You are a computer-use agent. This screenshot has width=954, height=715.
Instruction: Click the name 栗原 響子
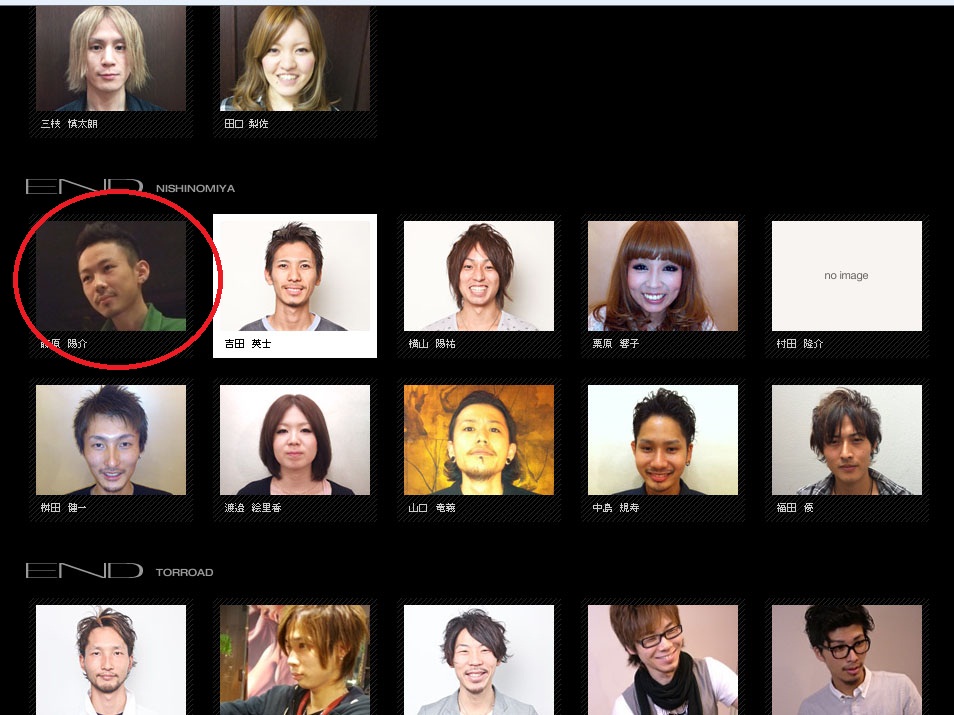pos(616,344)
